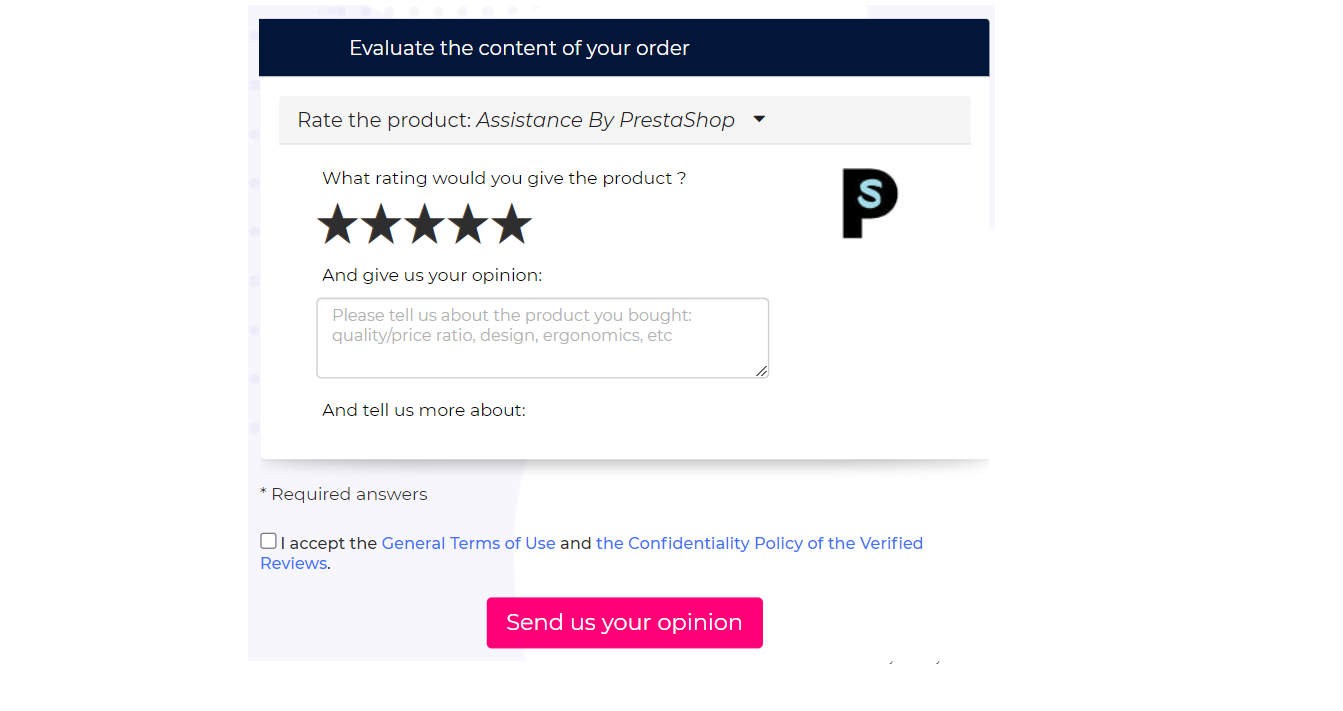Grab the opinion textarea resize handle
The width and height of the screenshot is (1343, 711).
[762, 371]
